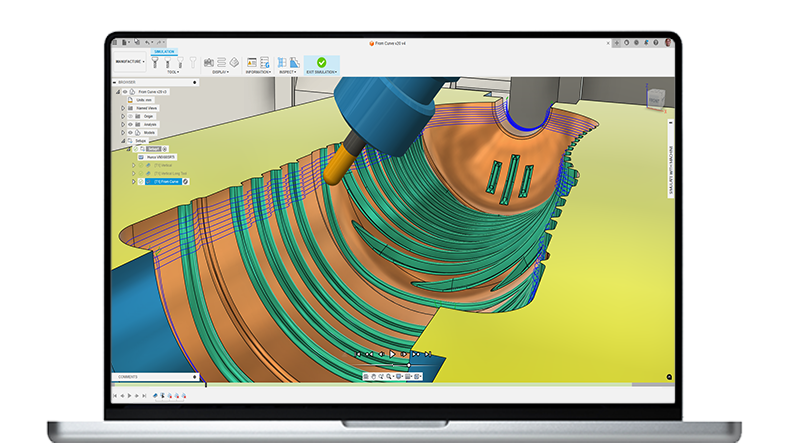Click the COMMENTS panel header
This screenshot has height=444, width=788.
[x=130, y=377]
